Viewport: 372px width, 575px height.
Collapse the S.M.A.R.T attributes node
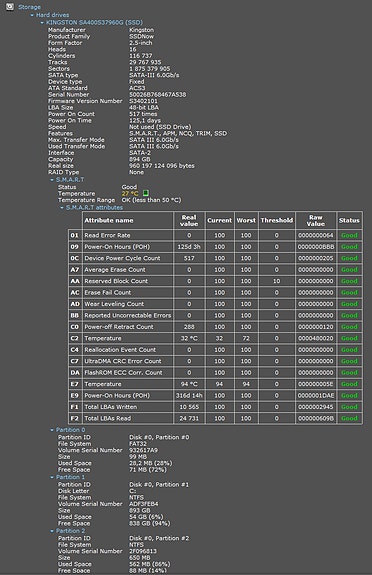[62, 208]
